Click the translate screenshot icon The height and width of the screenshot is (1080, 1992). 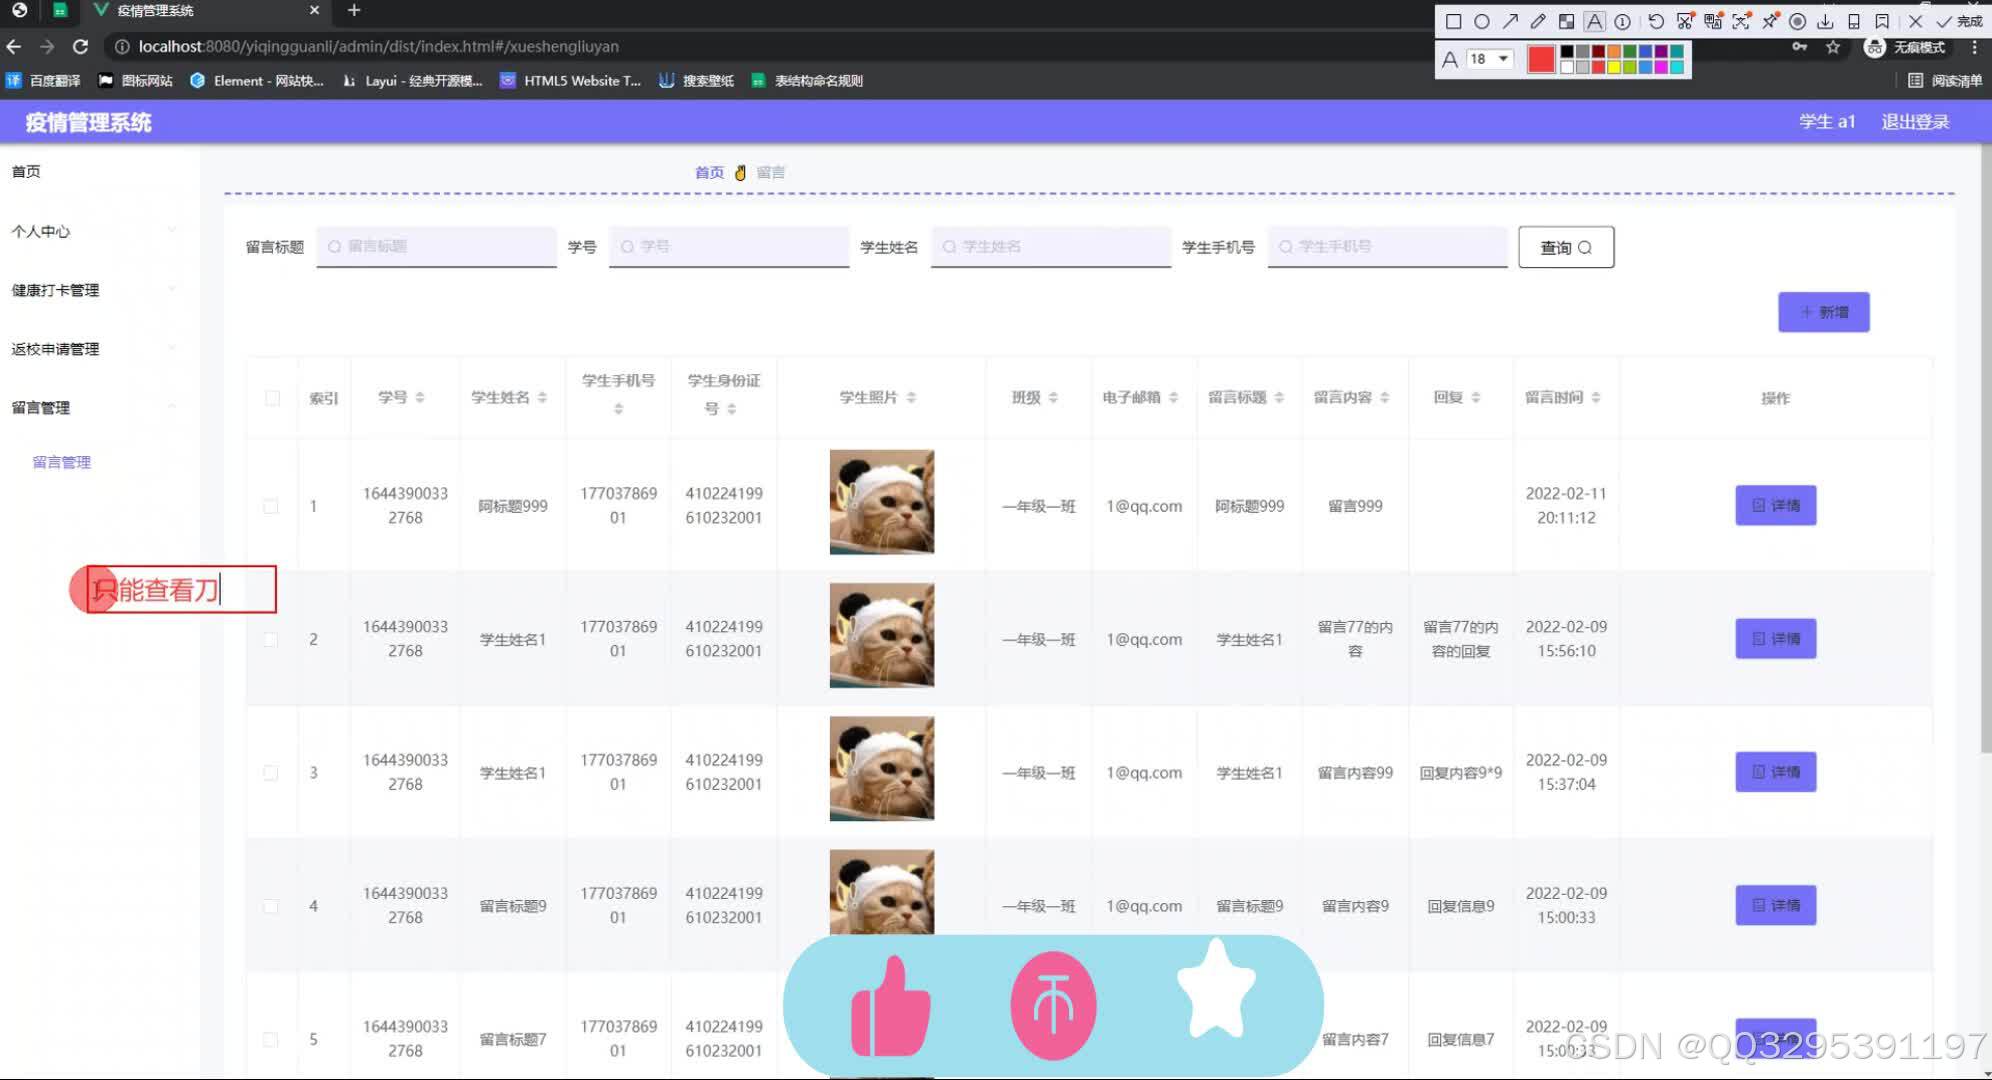(1713, 21)
